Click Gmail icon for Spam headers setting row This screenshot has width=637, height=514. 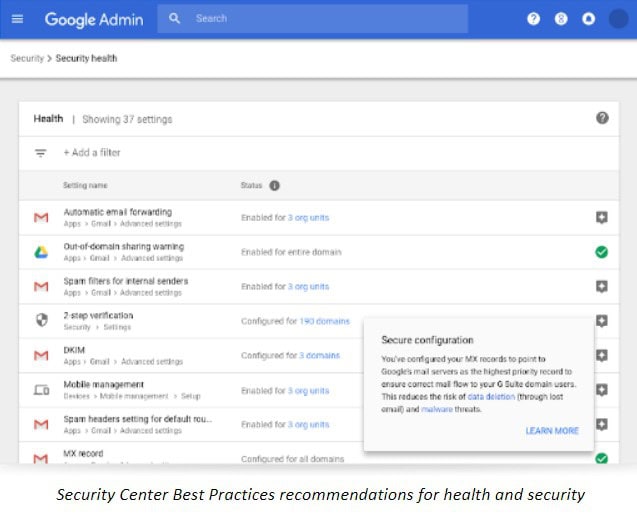coord(41,425)
